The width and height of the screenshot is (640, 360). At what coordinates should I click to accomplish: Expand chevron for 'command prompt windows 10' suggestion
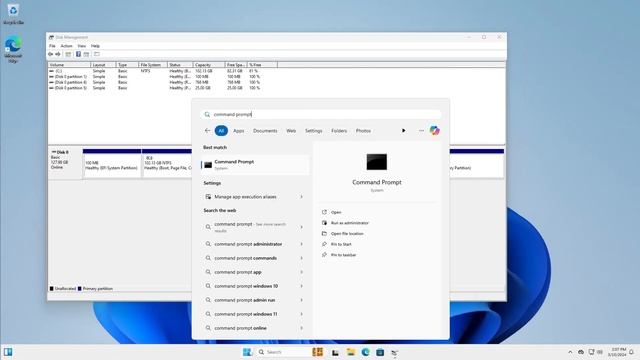302,286
